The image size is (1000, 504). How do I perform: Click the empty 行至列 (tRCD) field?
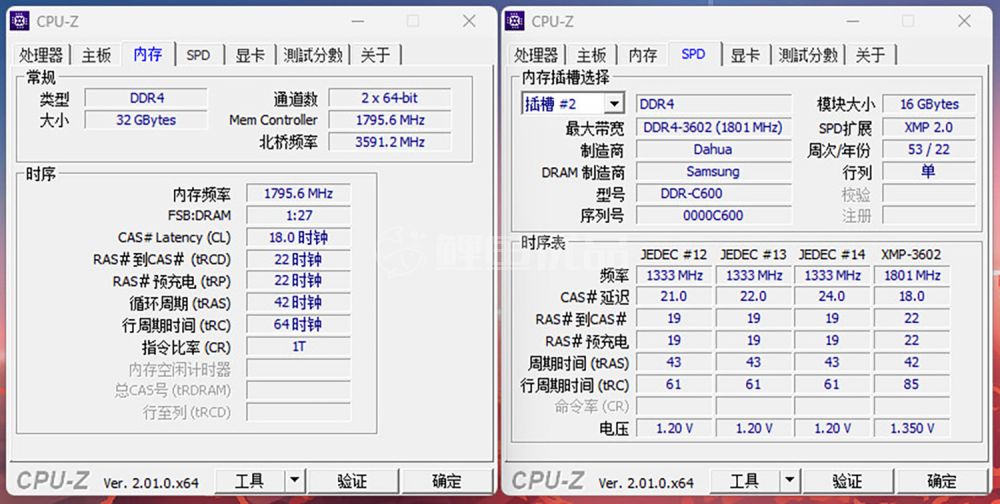coord(298,411)
